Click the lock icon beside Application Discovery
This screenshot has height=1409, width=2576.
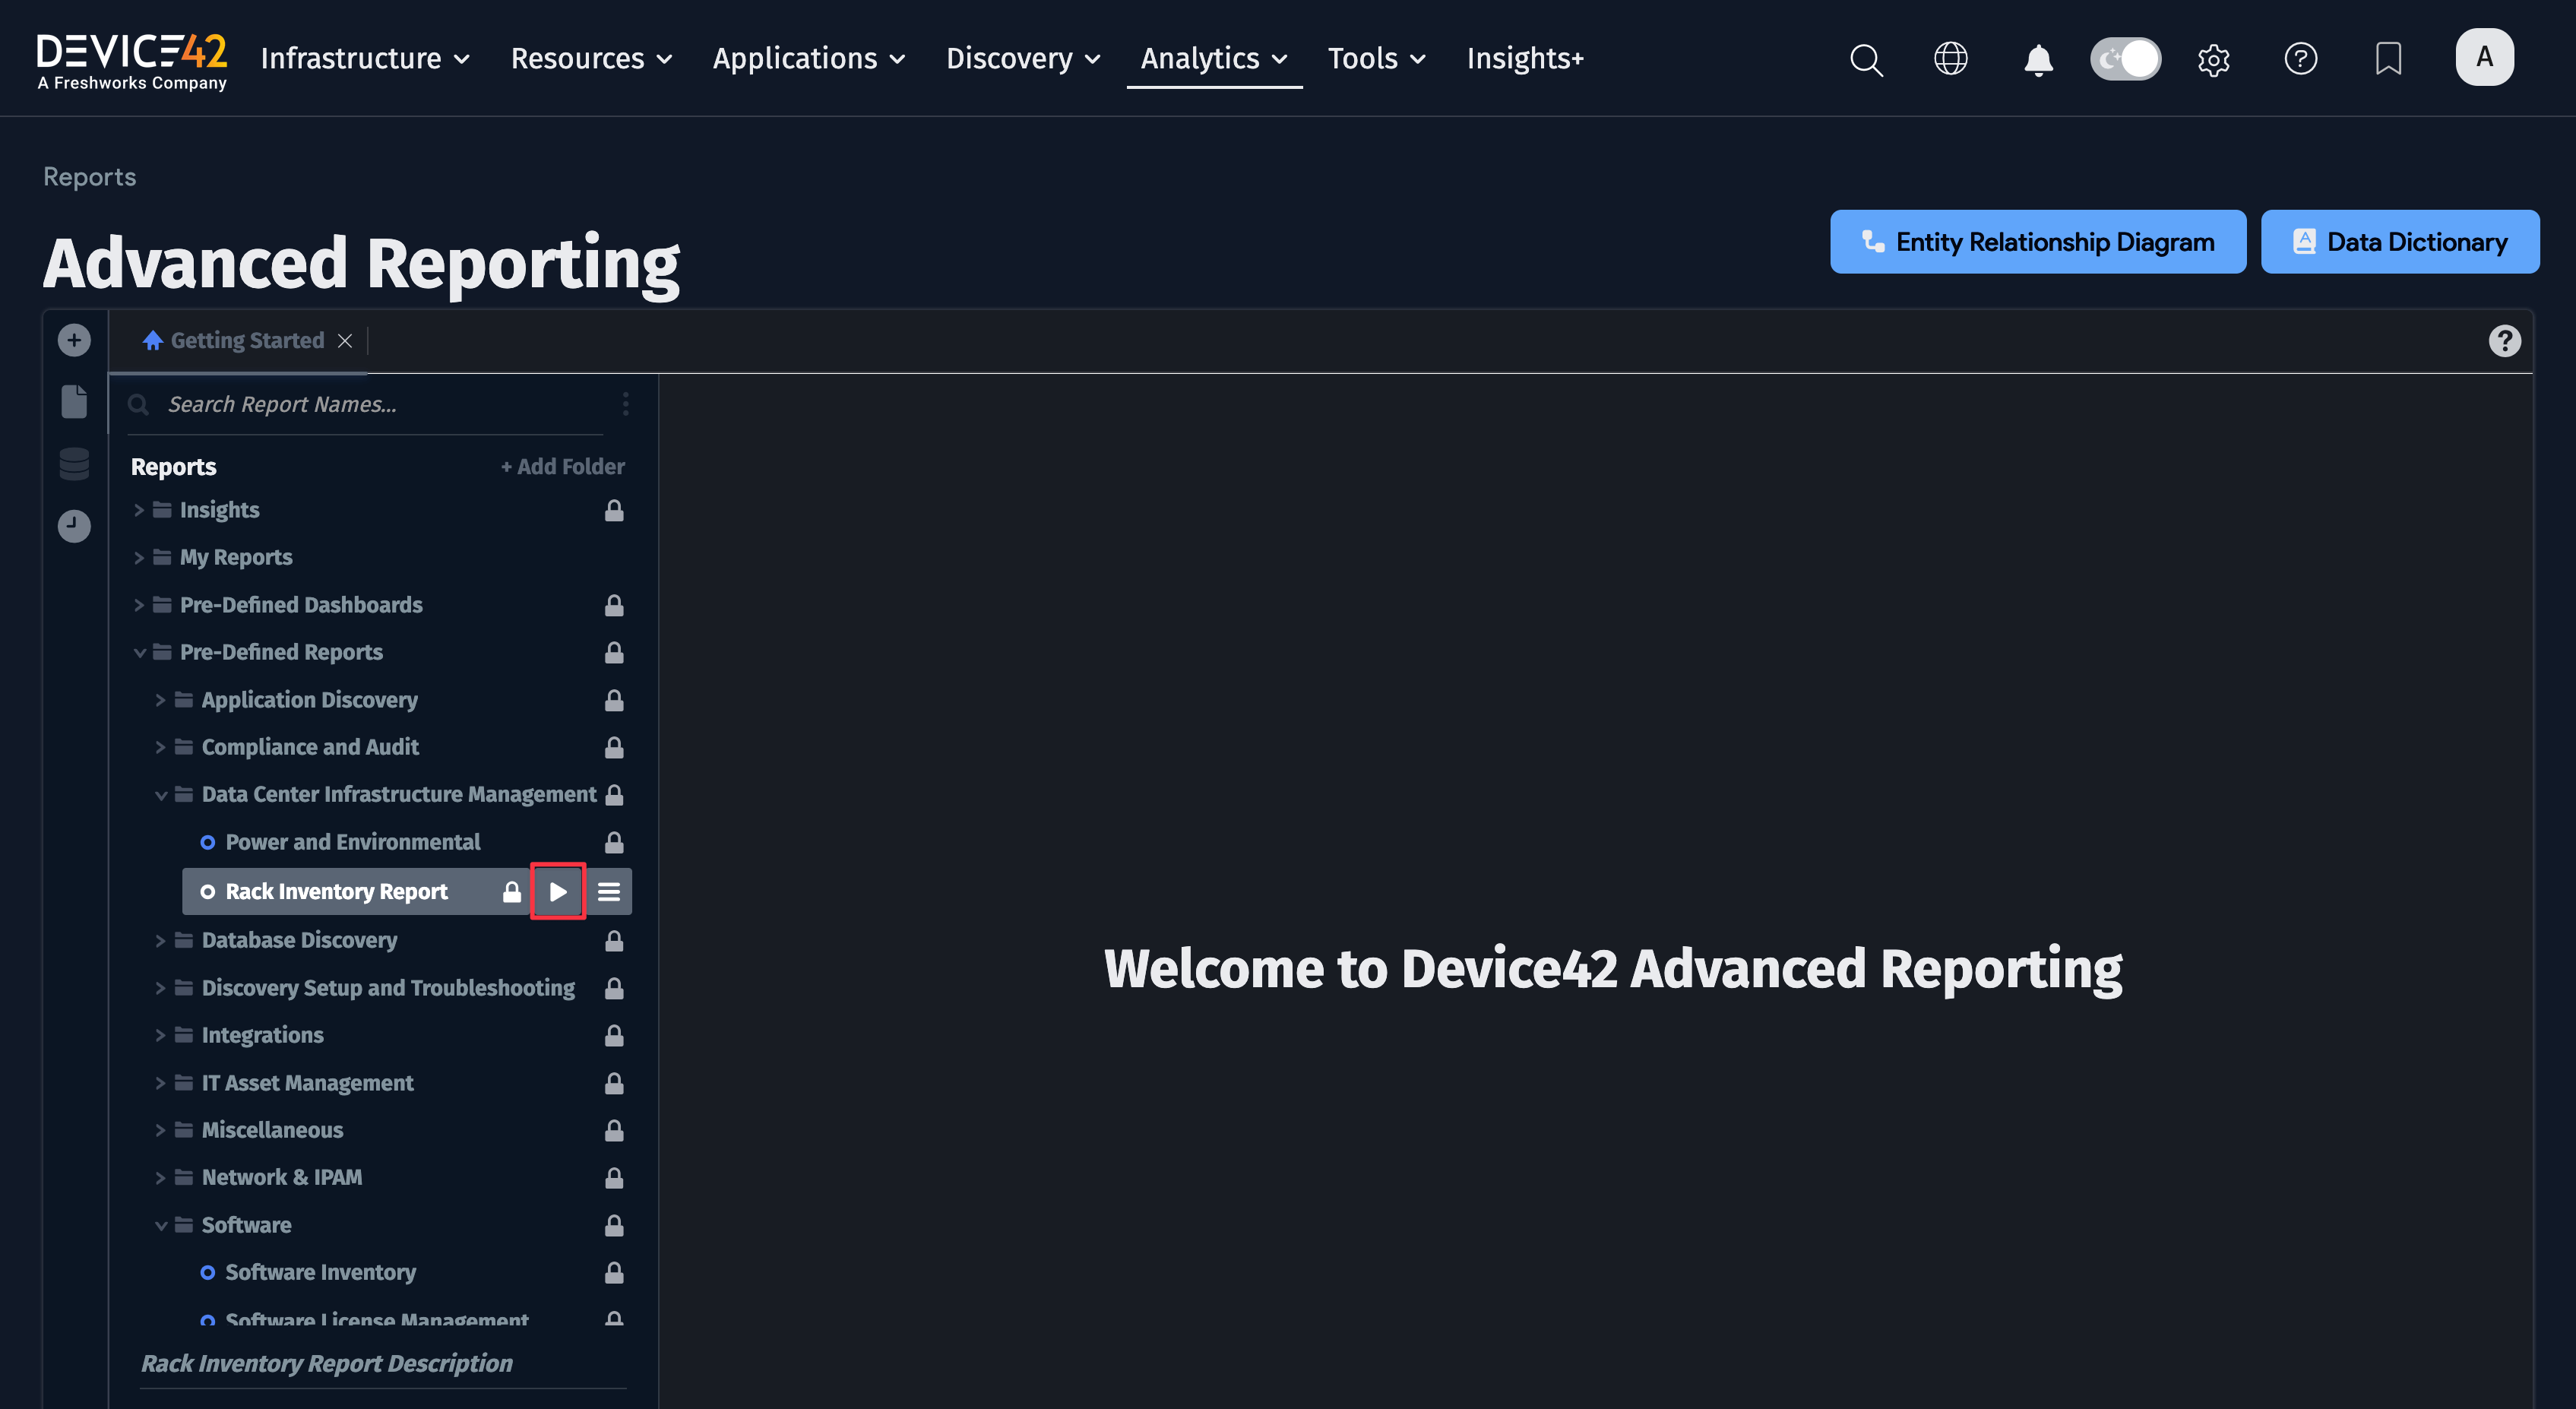pos(614,700)
